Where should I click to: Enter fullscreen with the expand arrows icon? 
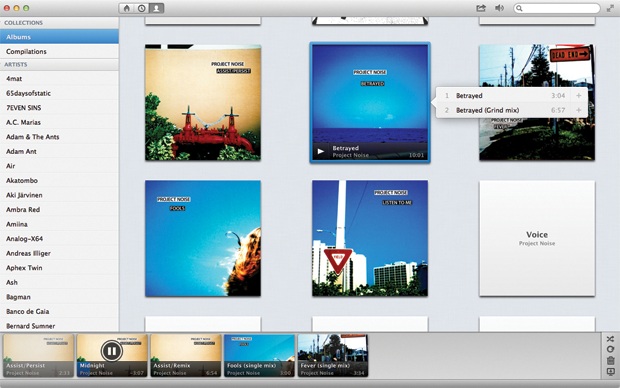[x=610, y=8]
